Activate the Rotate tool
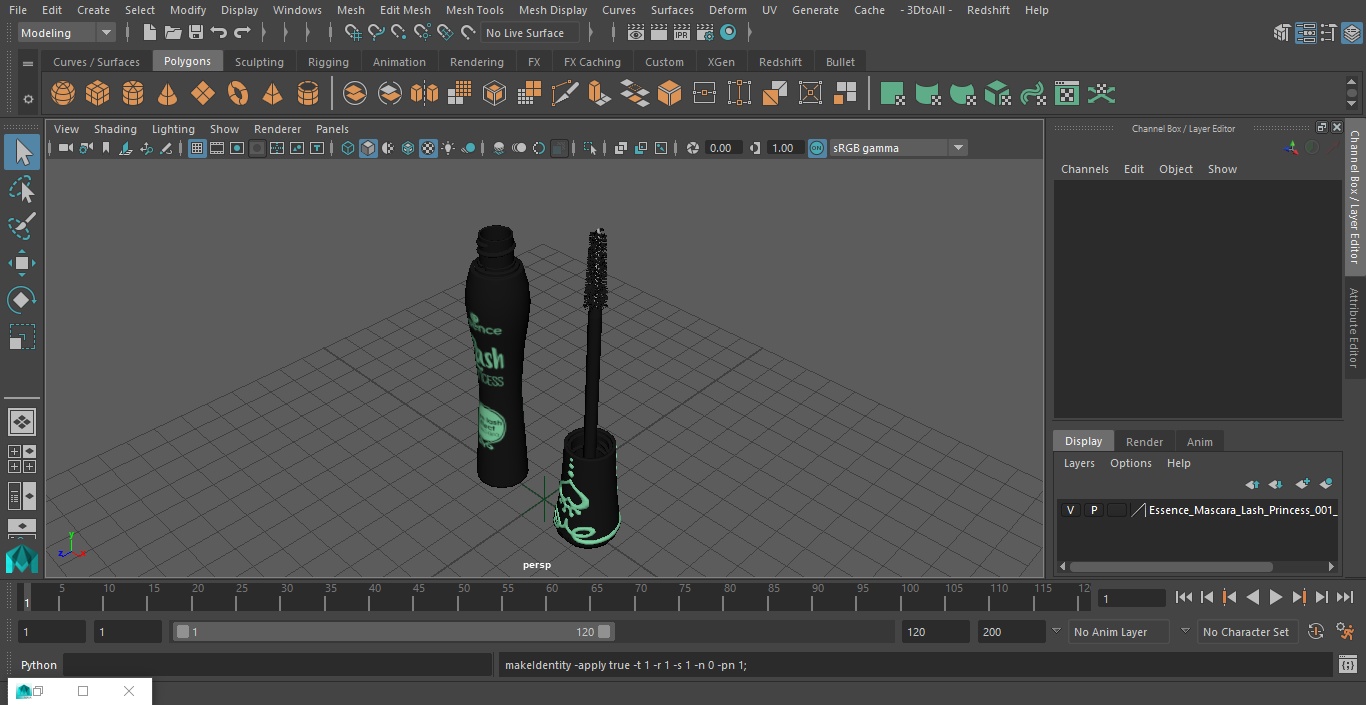 (x=22, y=300)
